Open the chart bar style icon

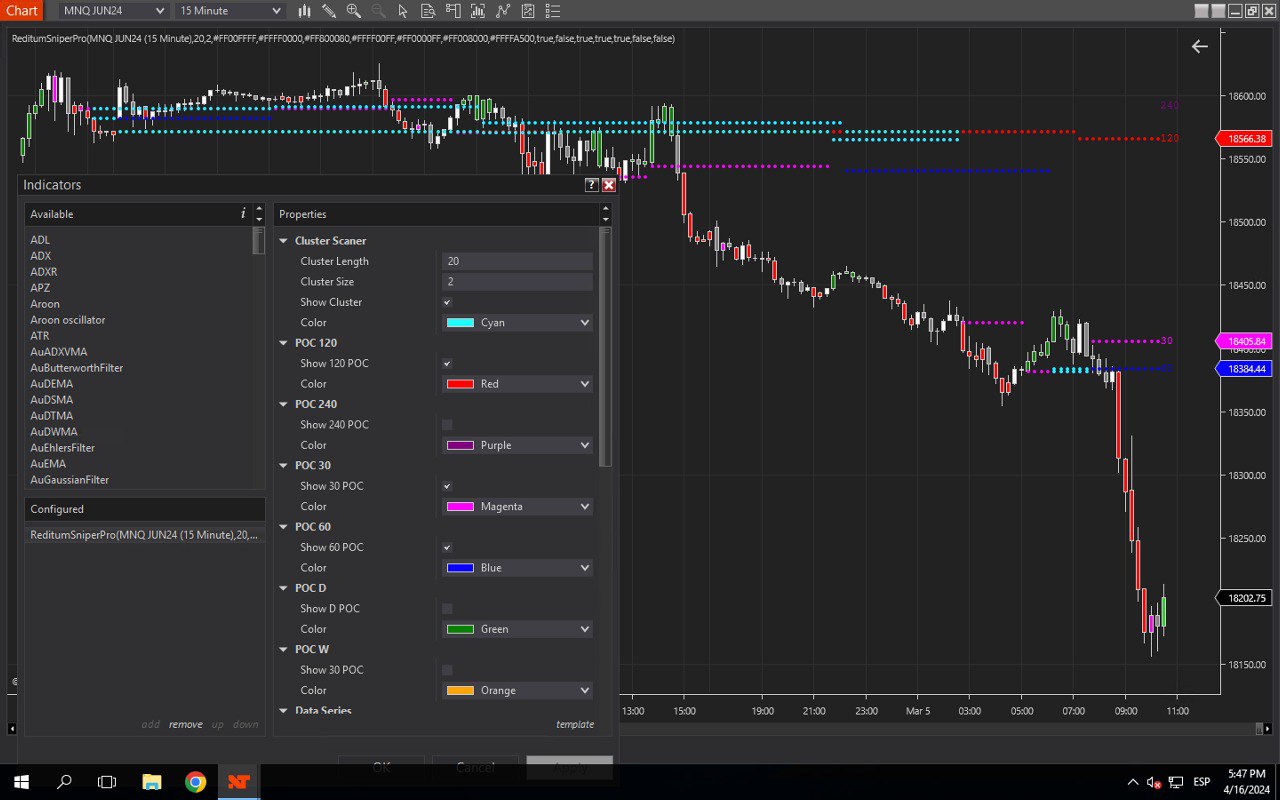pyautogui.click(x=304, y=11)
